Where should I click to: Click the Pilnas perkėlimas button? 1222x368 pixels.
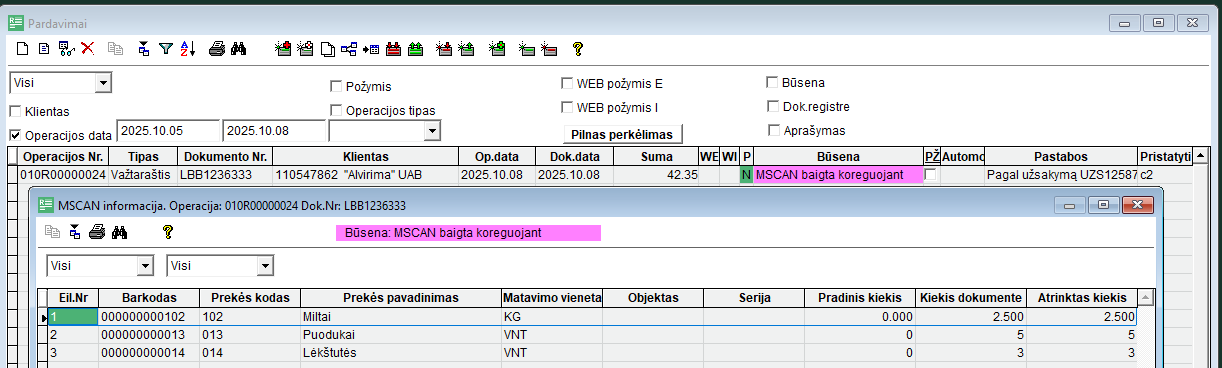tap(623, 134)
